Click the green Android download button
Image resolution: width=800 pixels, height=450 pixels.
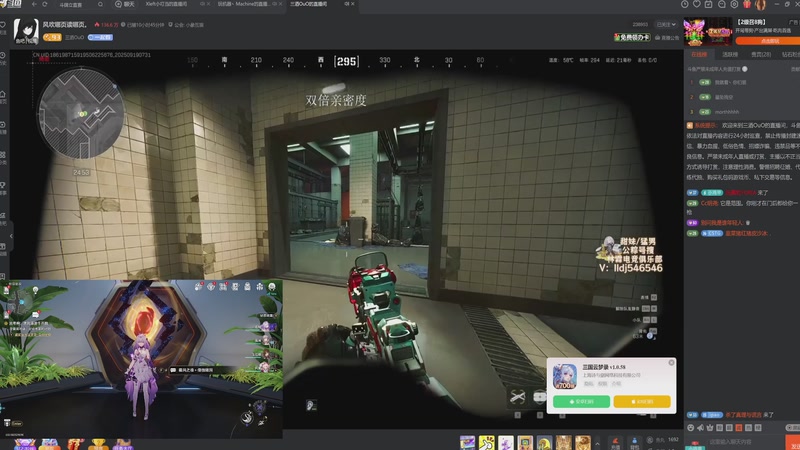581,402
